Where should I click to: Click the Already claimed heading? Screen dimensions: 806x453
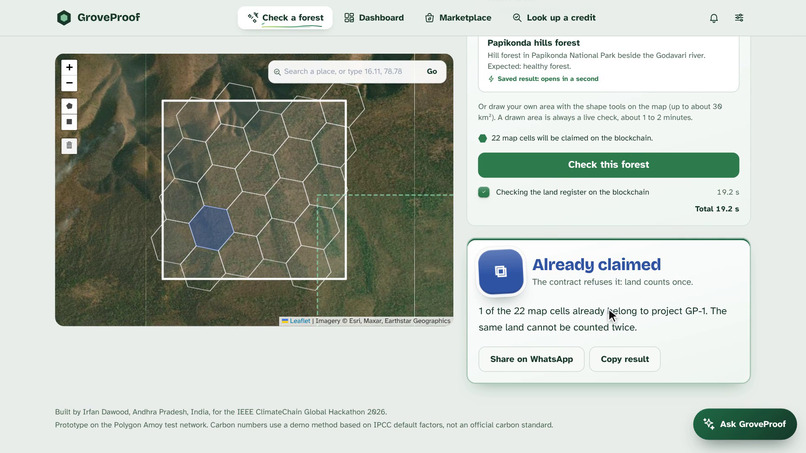point(596,264)
